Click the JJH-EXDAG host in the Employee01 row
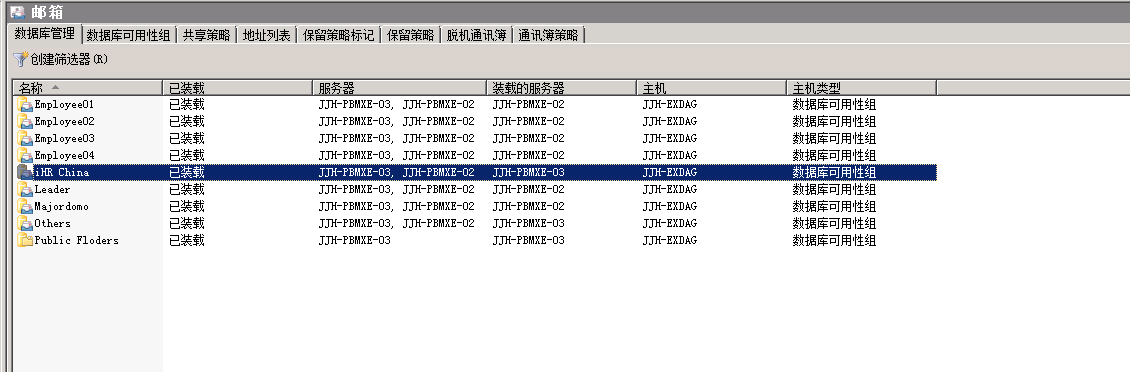 (x=669, y=105)
